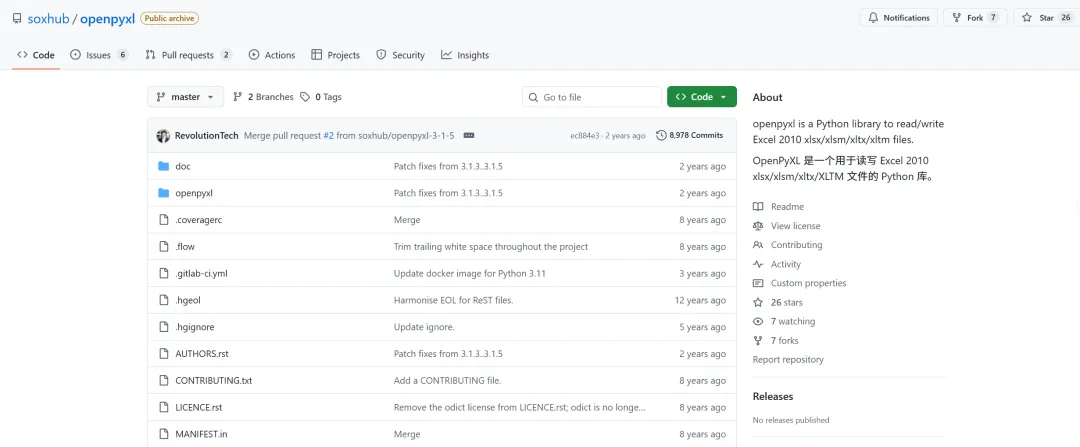The width and height of the screenshot is (1080, 447).
Task: Open the .hgeol file
Action: click(x=187, y=300)
